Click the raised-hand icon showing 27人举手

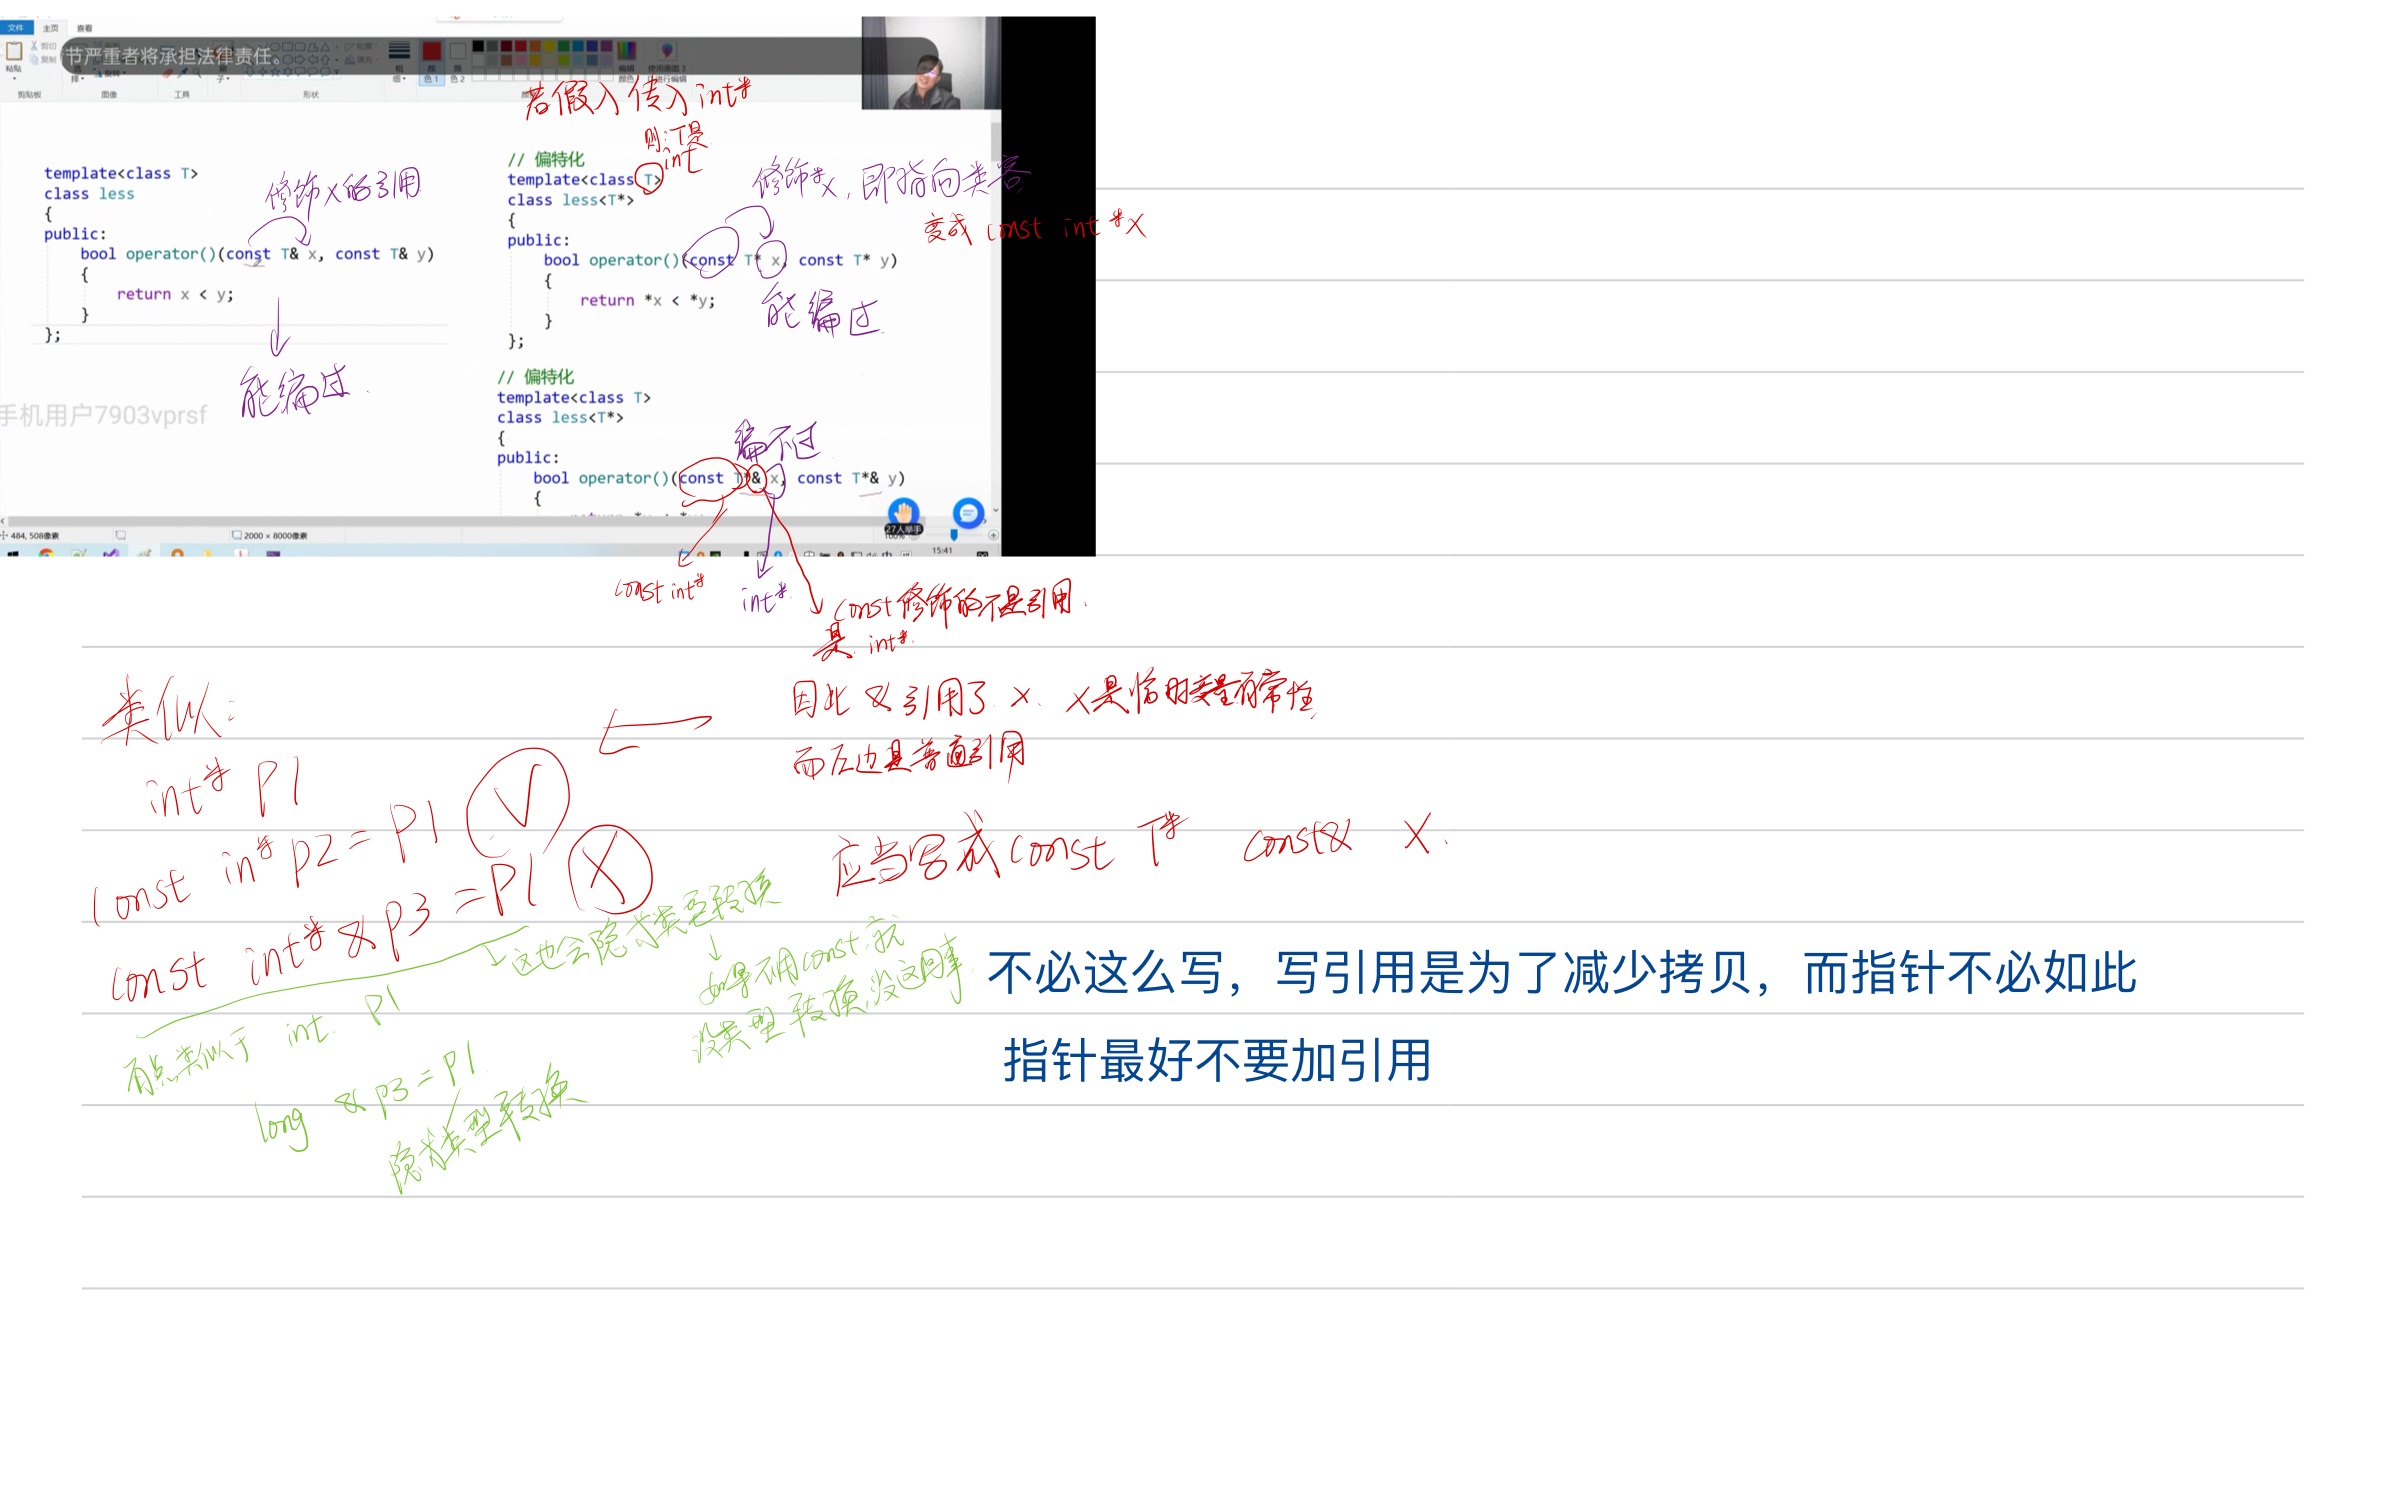pos(903,512)
